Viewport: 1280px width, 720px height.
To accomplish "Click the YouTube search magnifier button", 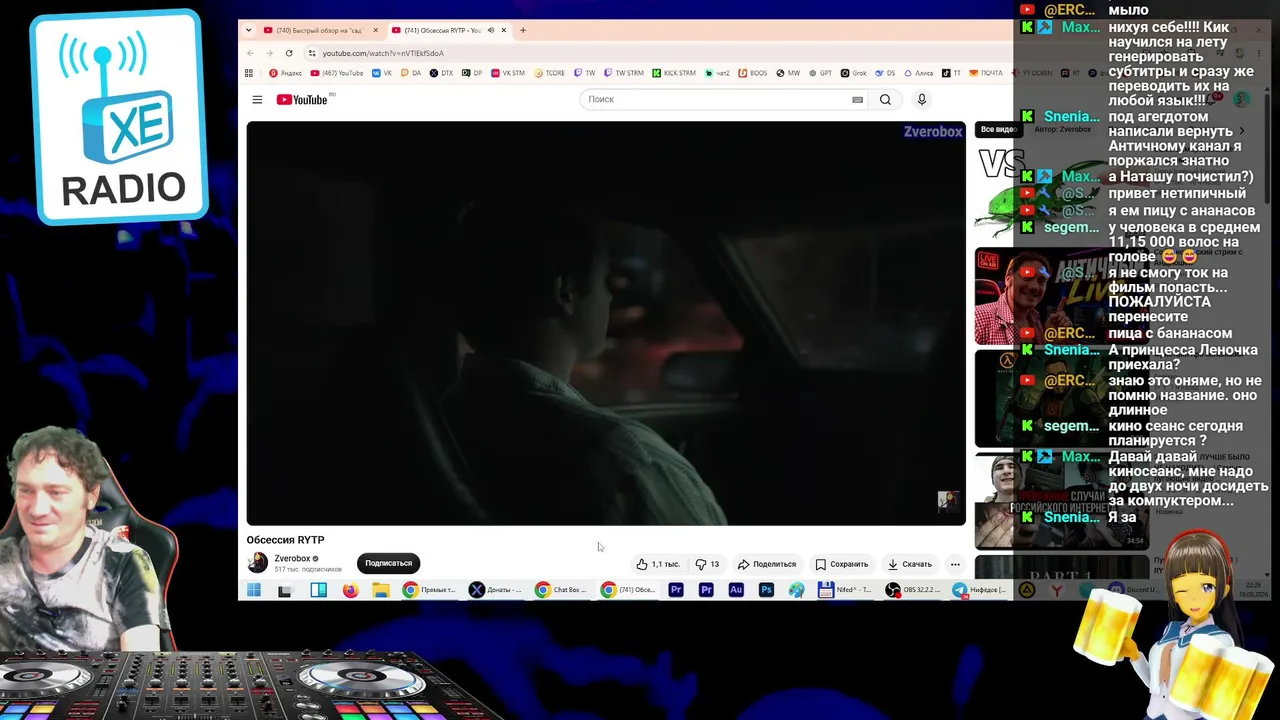I will click(x=885, y=99).
